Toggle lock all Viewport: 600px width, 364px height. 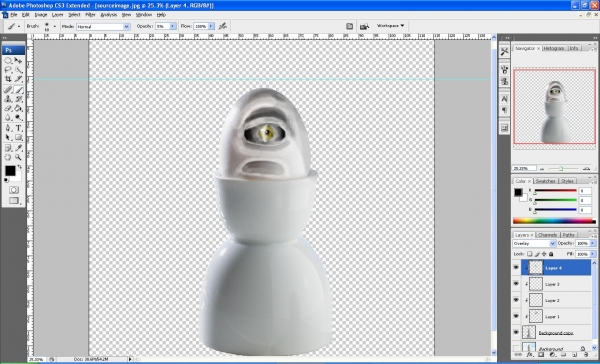coord(551,254)
